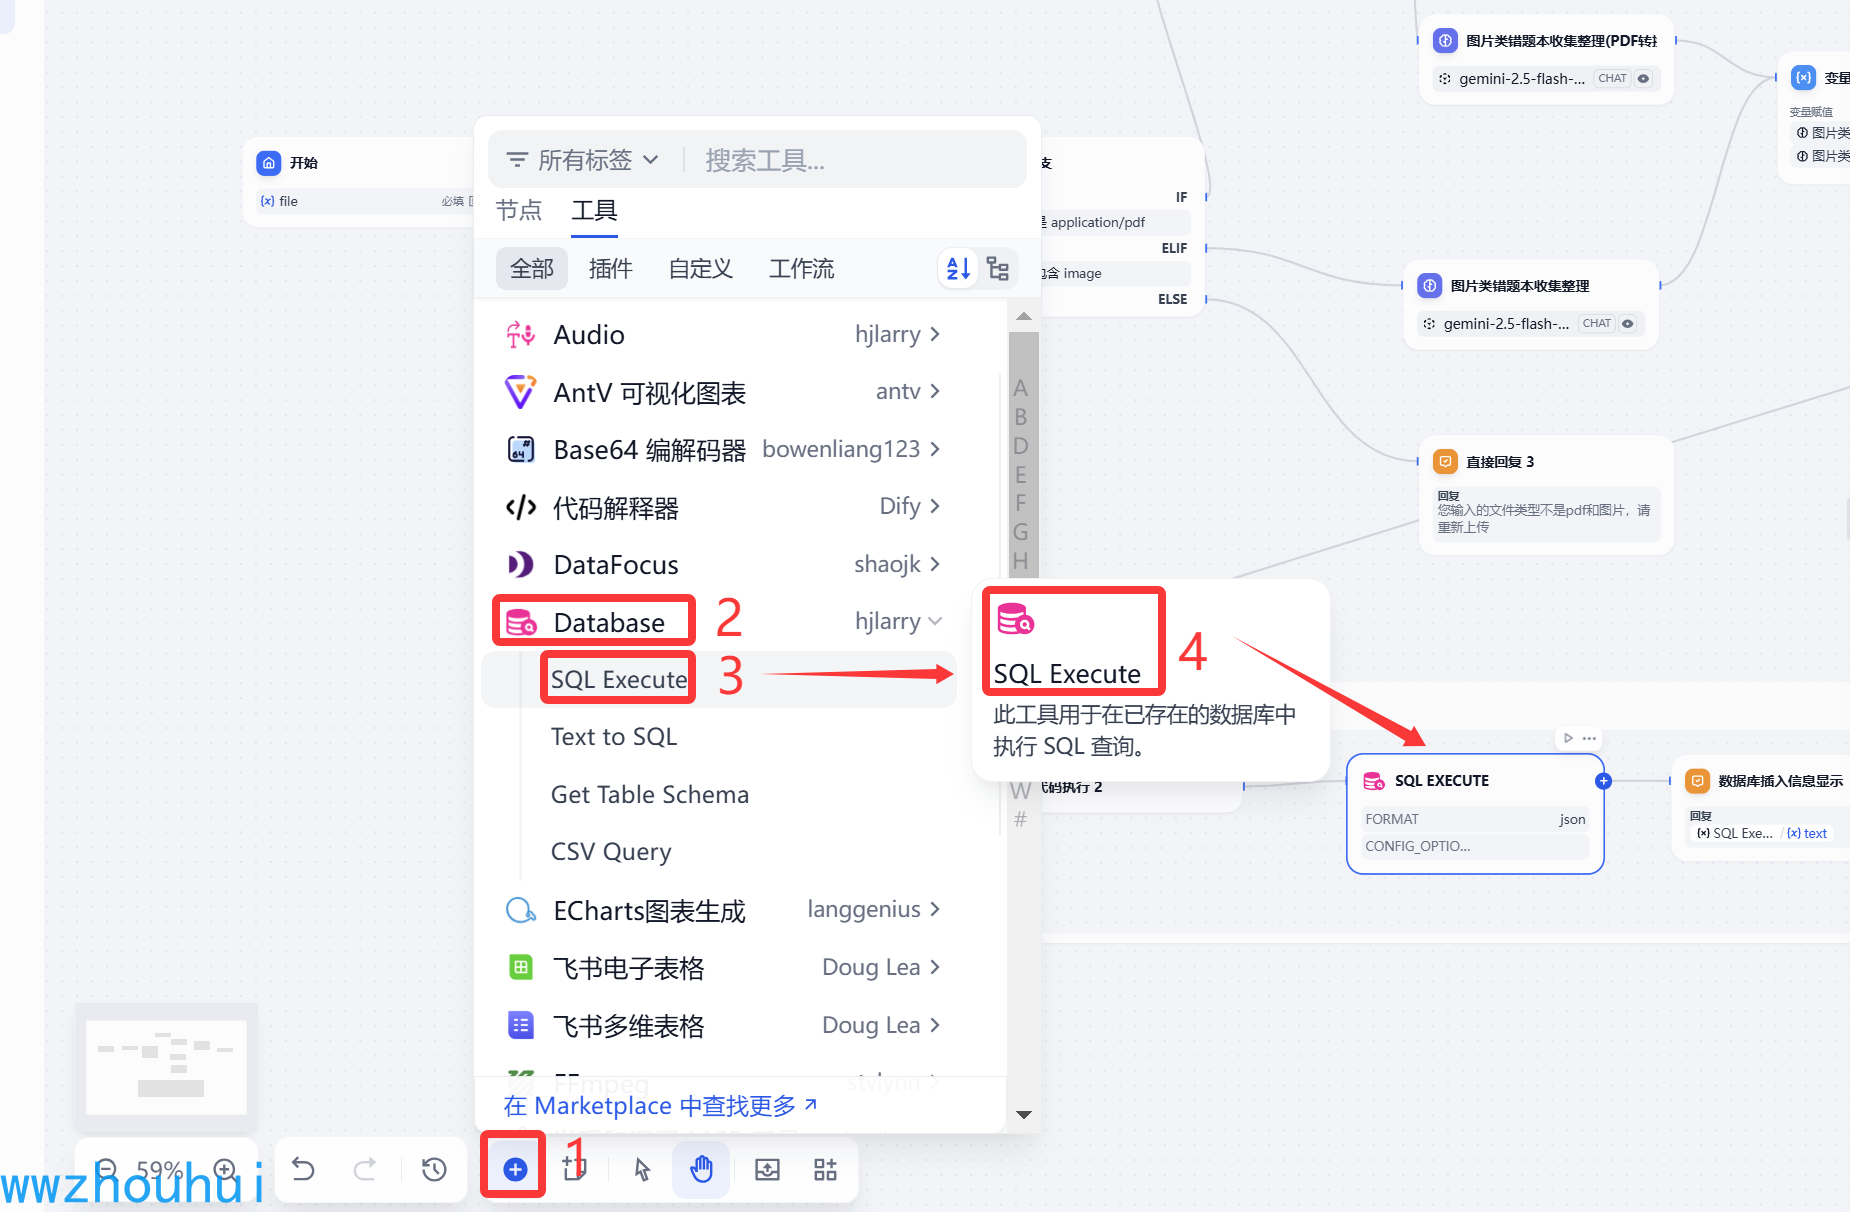Choose Text to SQL tool
This screenshot has height=1212, width=1850.
click(614, 736)
